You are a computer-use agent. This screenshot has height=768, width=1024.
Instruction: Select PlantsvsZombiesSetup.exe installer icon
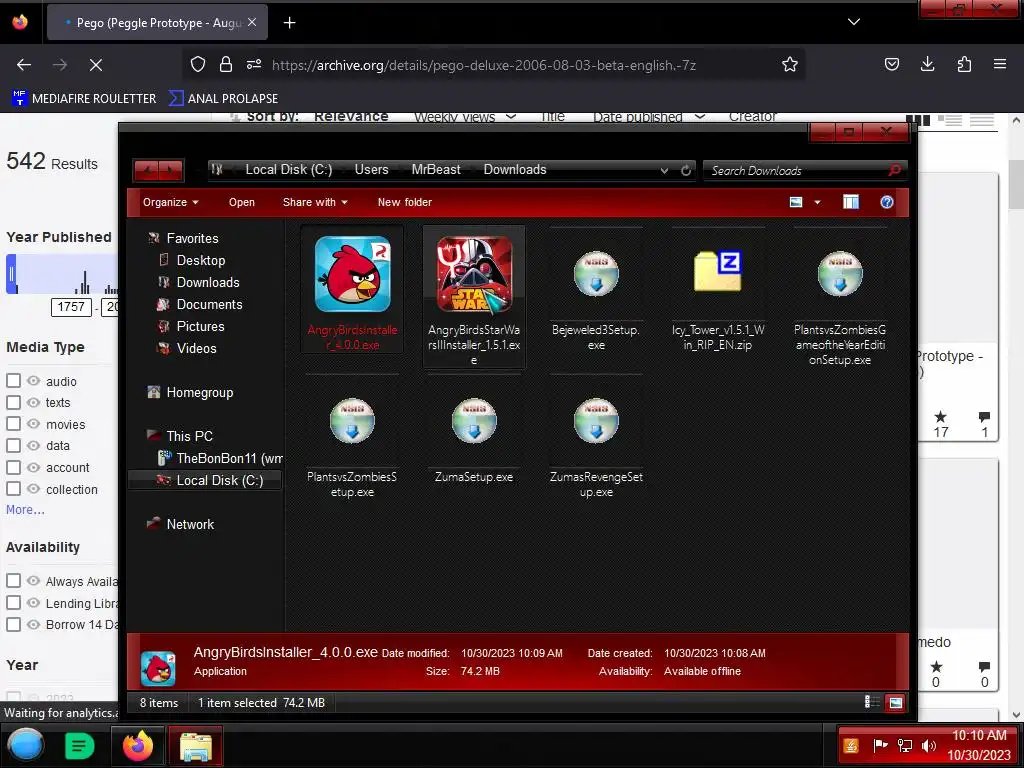(x=352, y=421)
